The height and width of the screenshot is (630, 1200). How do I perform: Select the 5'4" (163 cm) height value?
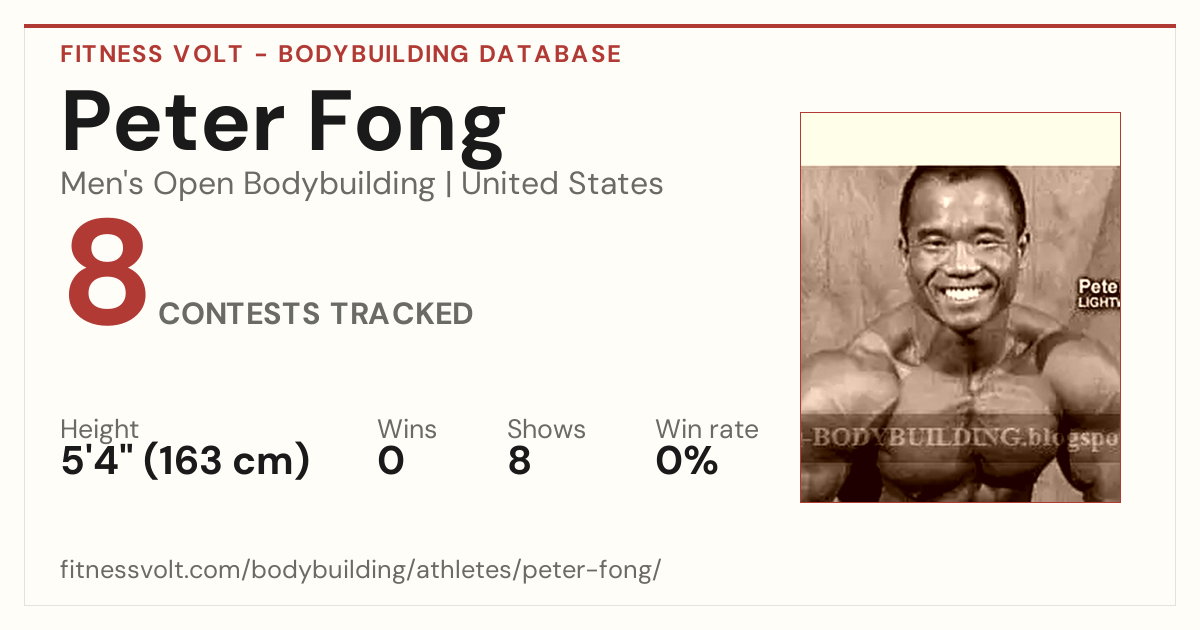click(185, 461)
